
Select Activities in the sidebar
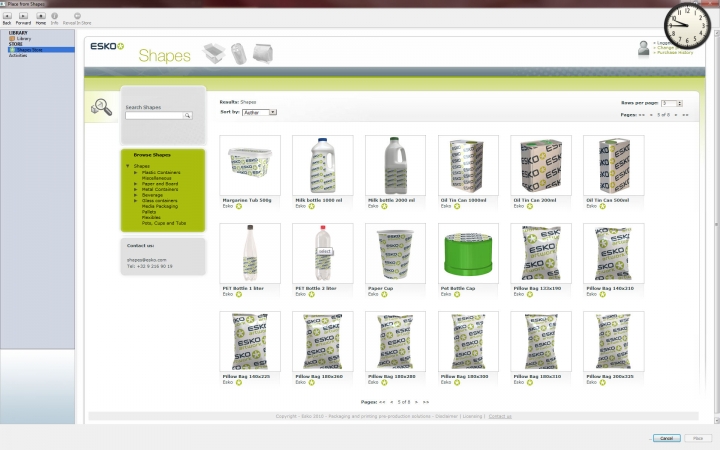pos(18,55)
